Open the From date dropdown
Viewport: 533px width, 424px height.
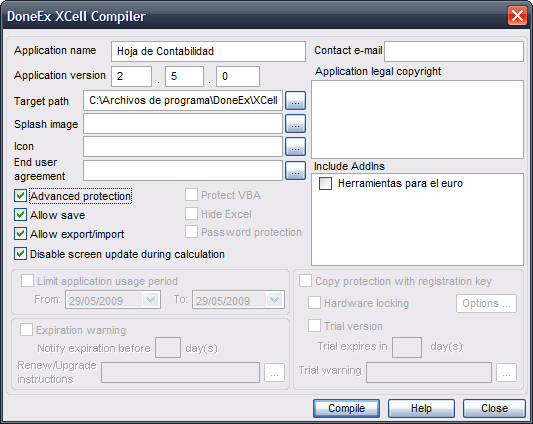coord(151,300)
